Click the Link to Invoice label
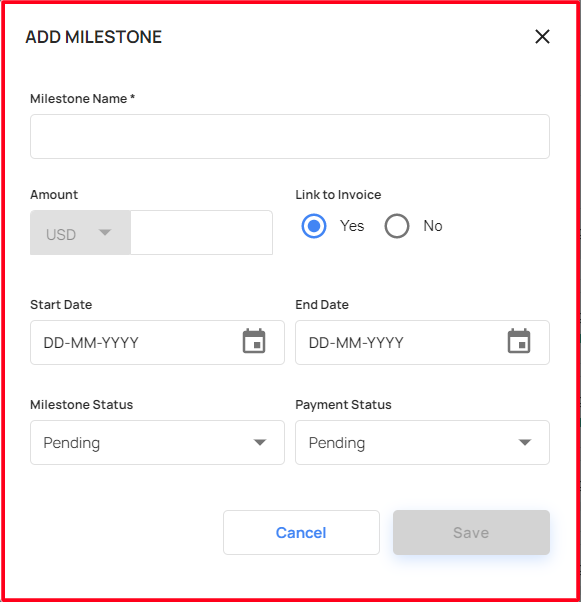581x602 pixels. [x=338, y=195]
